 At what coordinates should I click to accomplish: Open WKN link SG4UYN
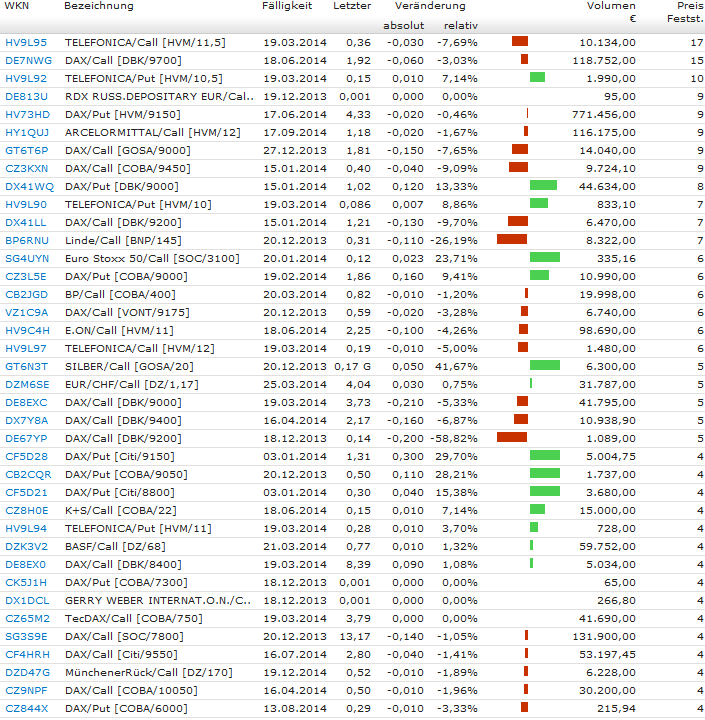tap(27, 259)
